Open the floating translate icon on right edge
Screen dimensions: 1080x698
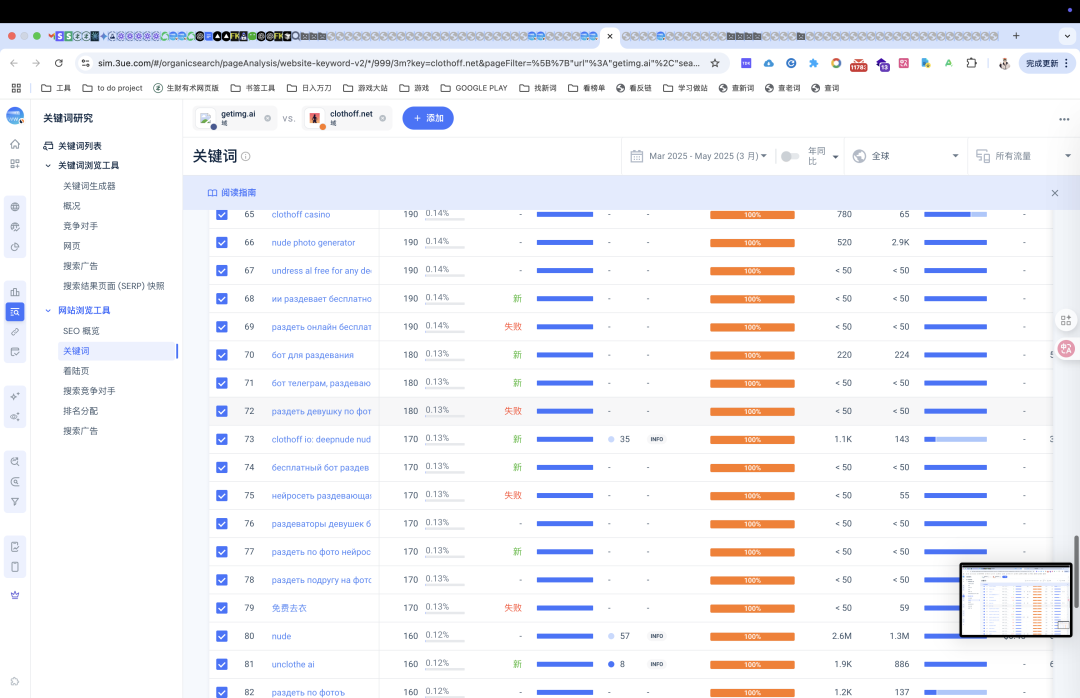pyautogui.click(x=1066, y=349)
